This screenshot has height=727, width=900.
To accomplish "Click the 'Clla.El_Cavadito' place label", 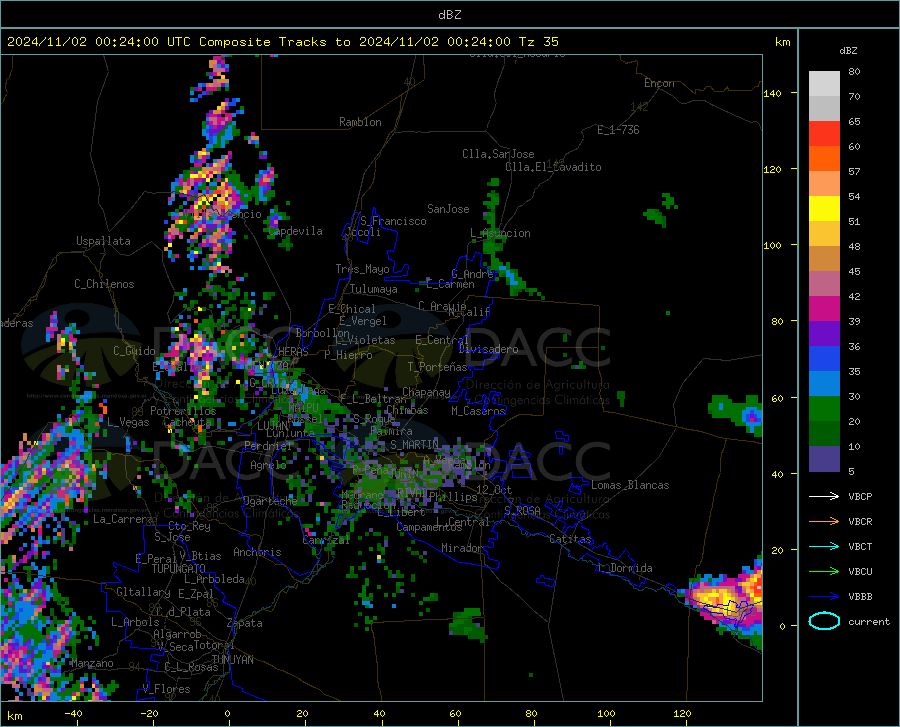I will (553, 167).
